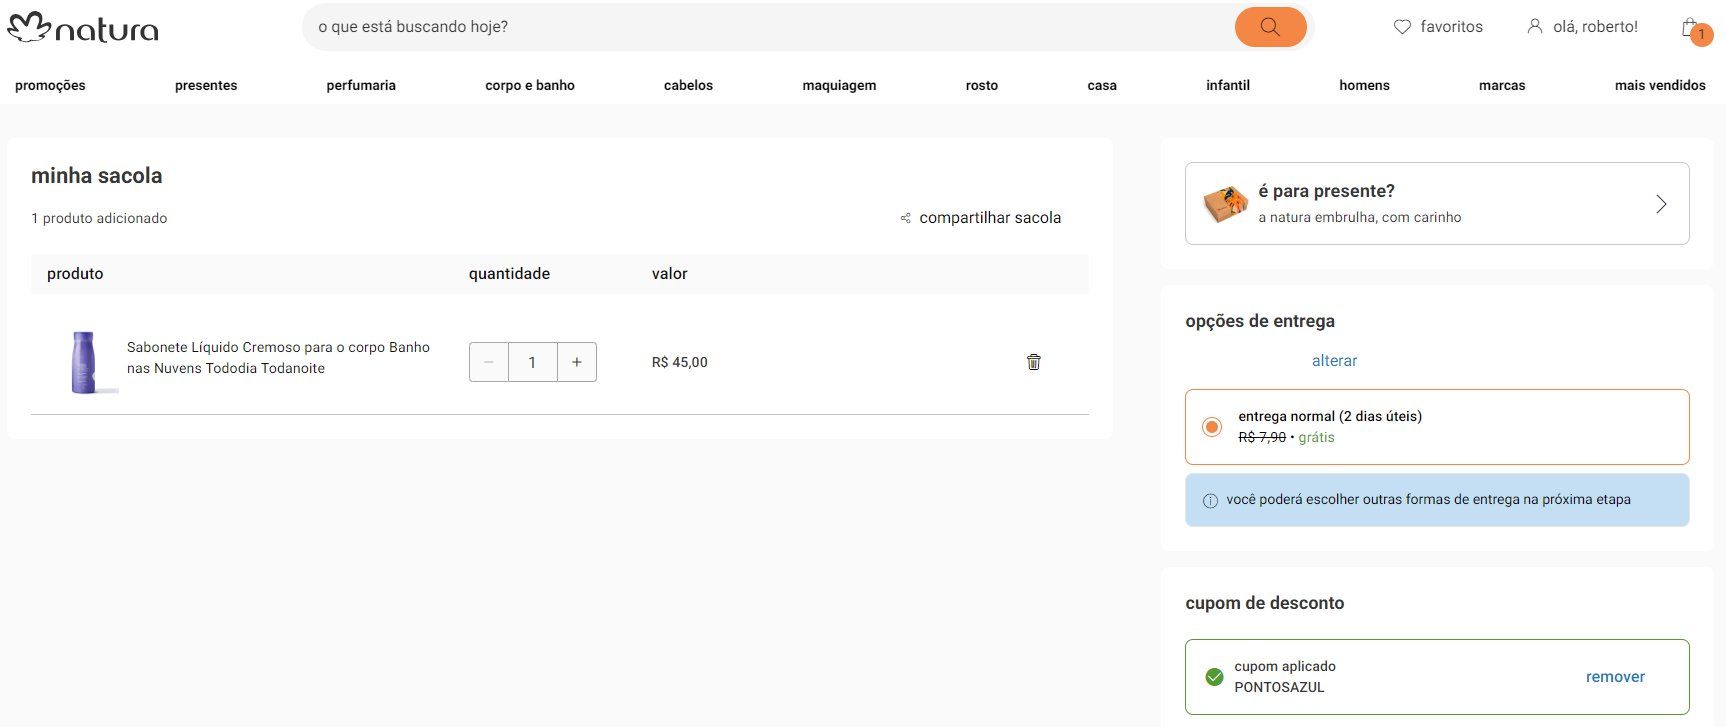This screenshot has width=1726, height=727.
Task: Click the green coupon applied checkmark
Action: 1214,677
